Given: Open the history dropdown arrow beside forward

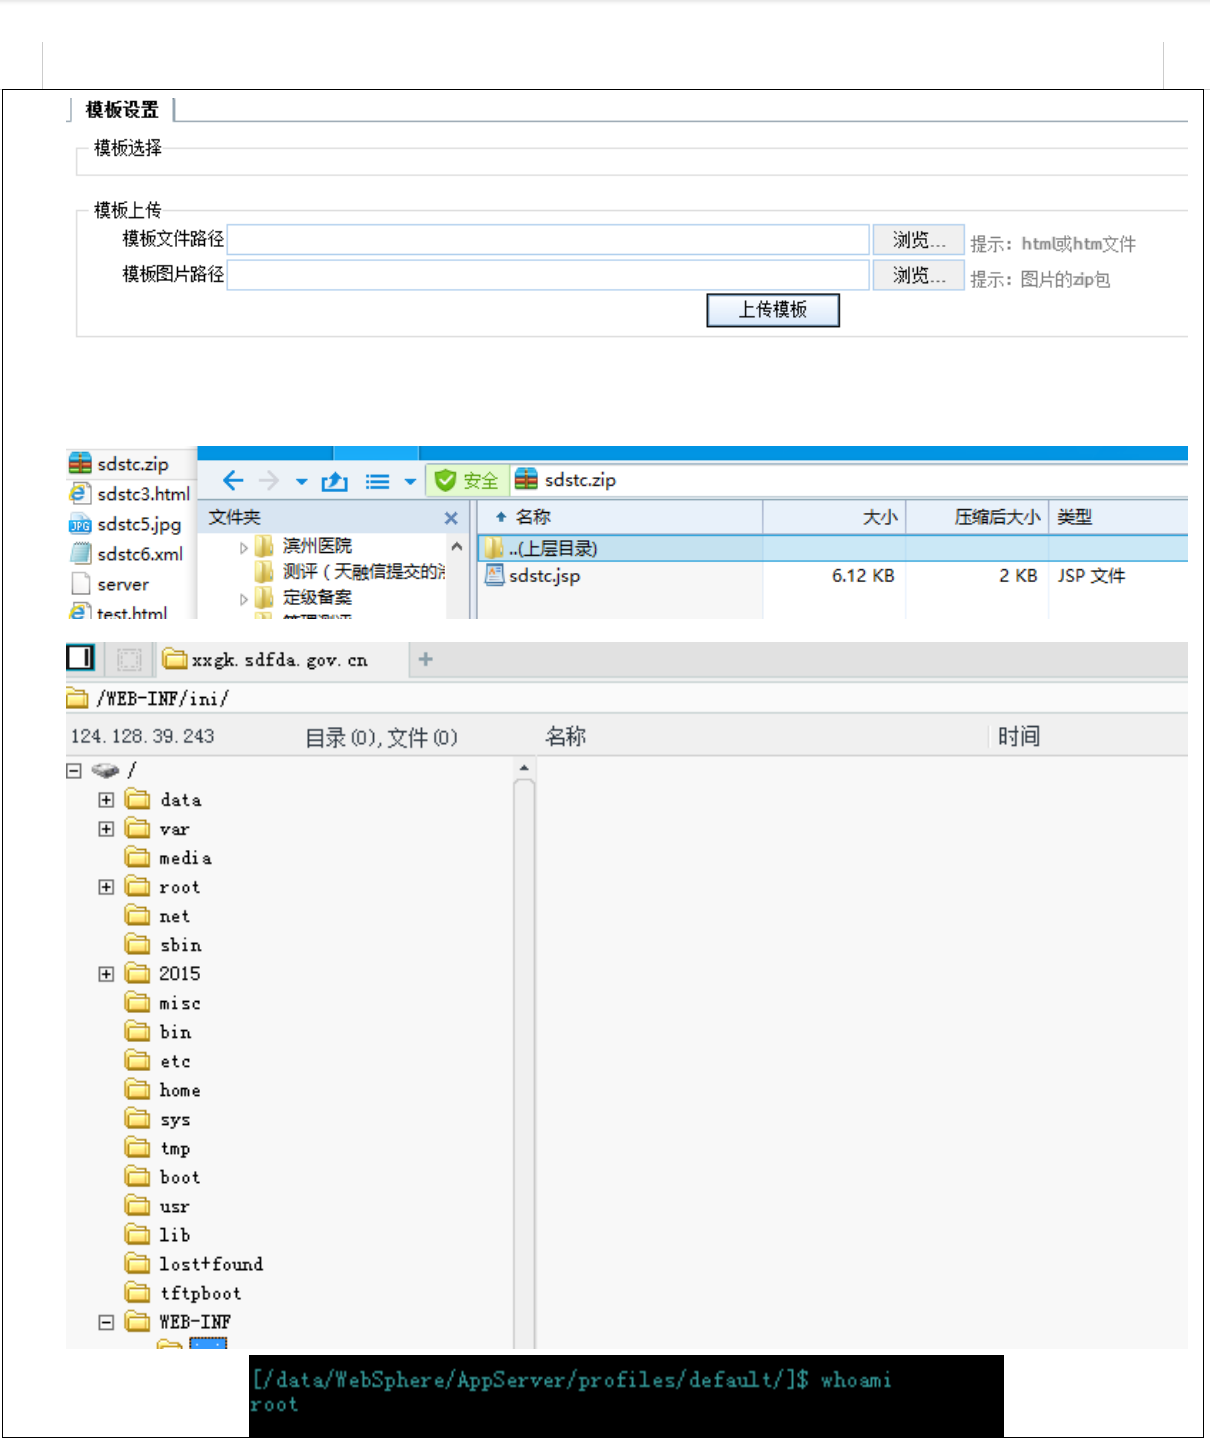Looking at the screenshot, I should 302,482.
